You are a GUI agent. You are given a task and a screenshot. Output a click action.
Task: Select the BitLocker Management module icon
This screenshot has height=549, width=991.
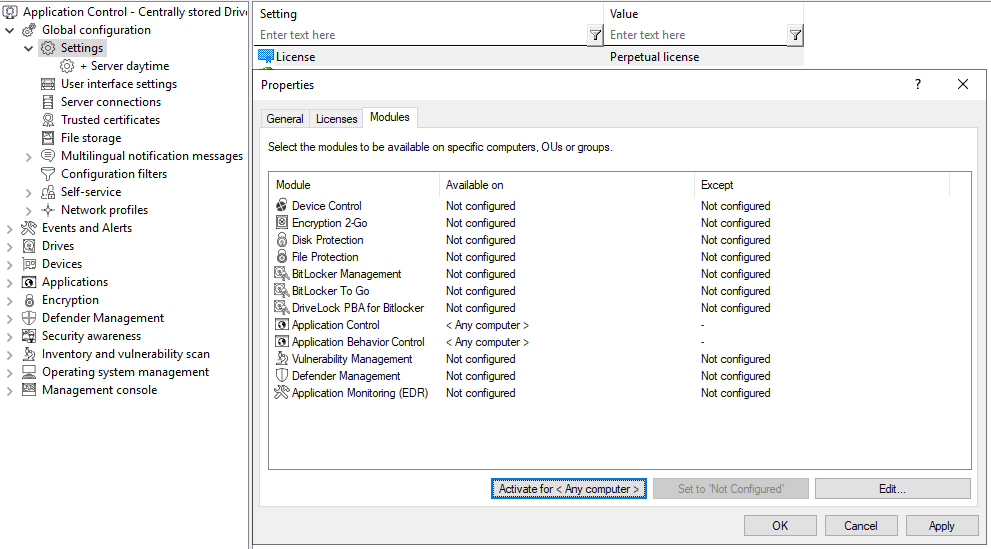pos(281,274)
